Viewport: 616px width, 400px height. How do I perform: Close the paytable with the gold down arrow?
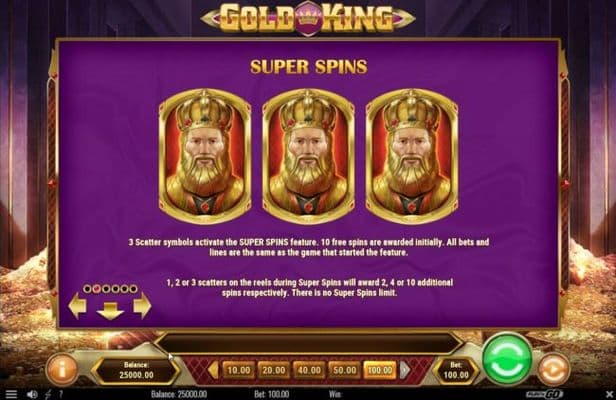pyautogui.click(x=110, y=311)
